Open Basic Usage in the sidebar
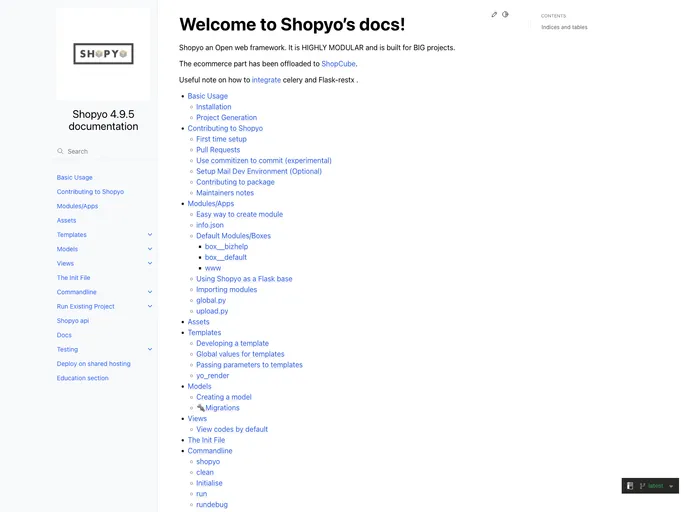Image resolution: width=688 pixels, height=512 pixels. [x=75, y=177]
